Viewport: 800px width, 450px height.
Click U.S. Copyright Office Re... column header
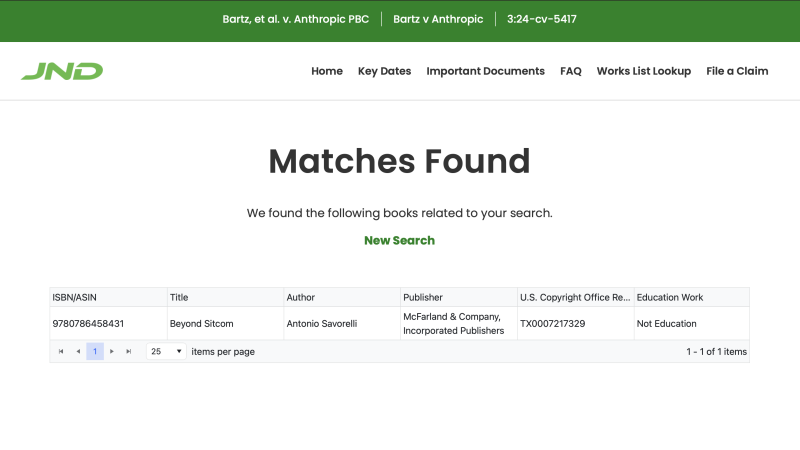tap(576, 297)
